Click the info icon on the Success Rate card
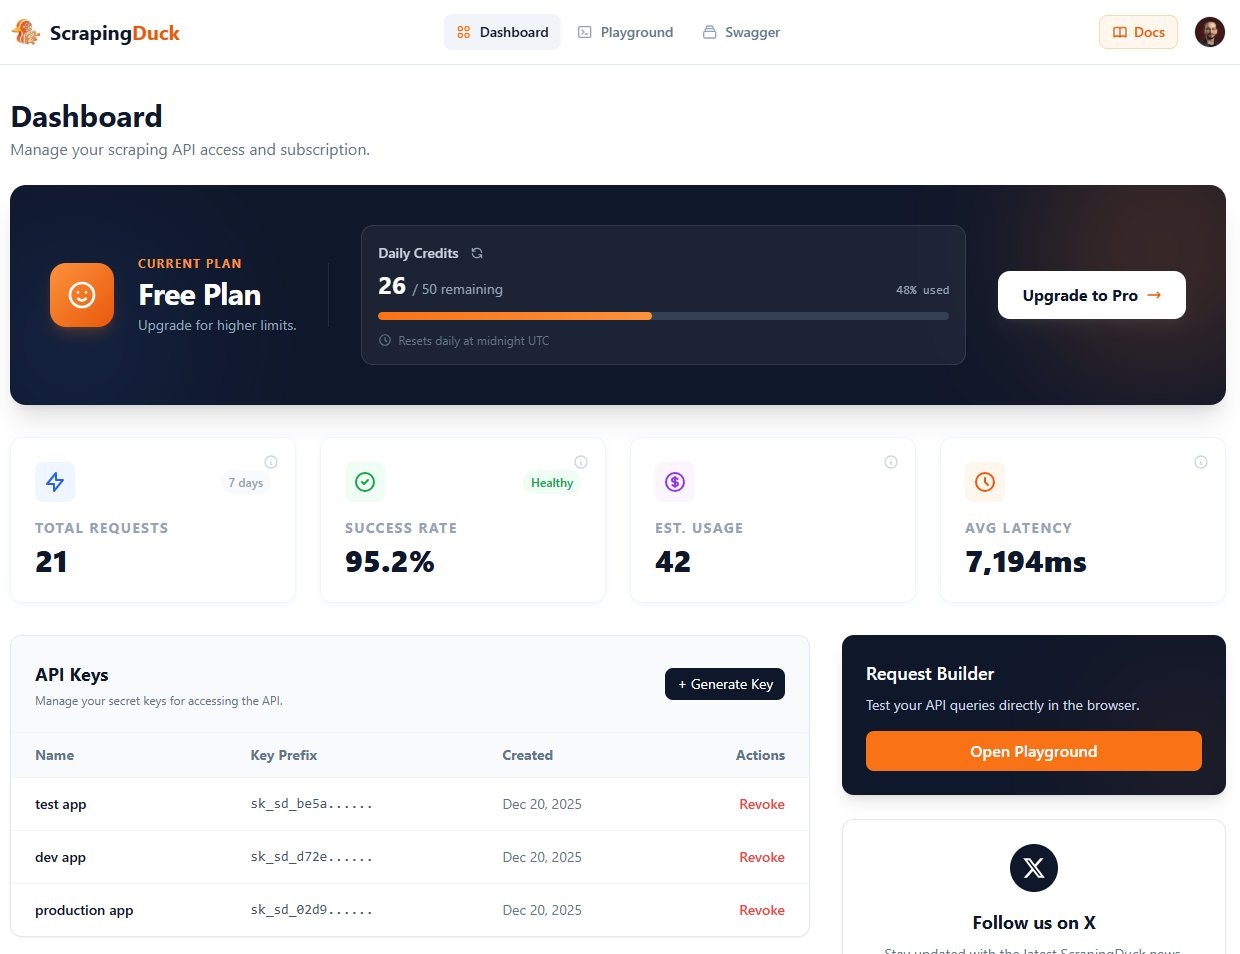 pos(581,462)
